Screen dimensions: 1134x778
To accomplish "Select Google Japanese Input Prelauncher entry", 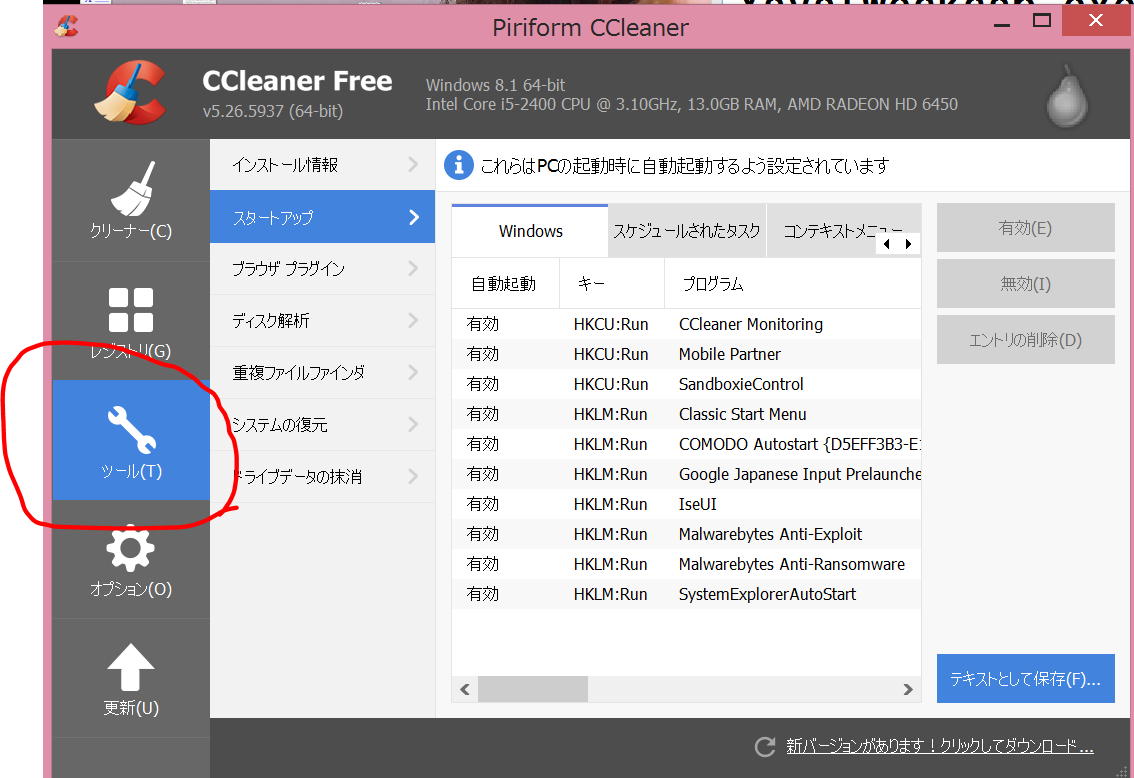I will click(x=686, y=474).
